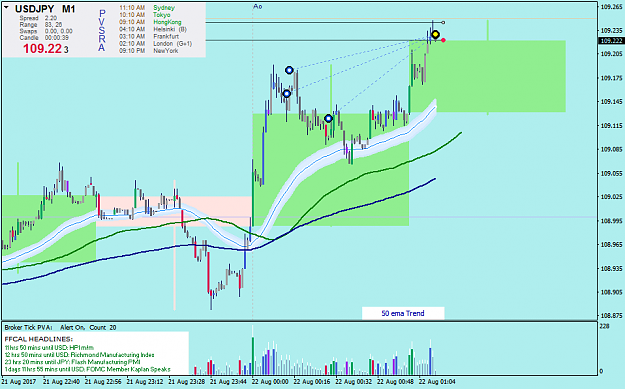Select the Swaps 0.00, 0.00 reading
Screen dimensions: 625x389
[x=46, y=31]
